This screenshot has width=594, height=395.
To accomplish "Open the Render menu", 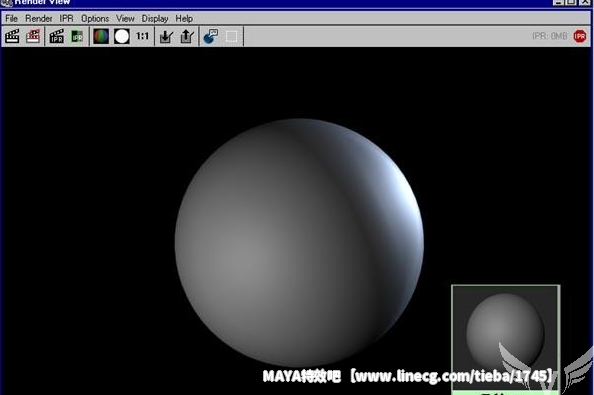I will click(x=39, y=19).
